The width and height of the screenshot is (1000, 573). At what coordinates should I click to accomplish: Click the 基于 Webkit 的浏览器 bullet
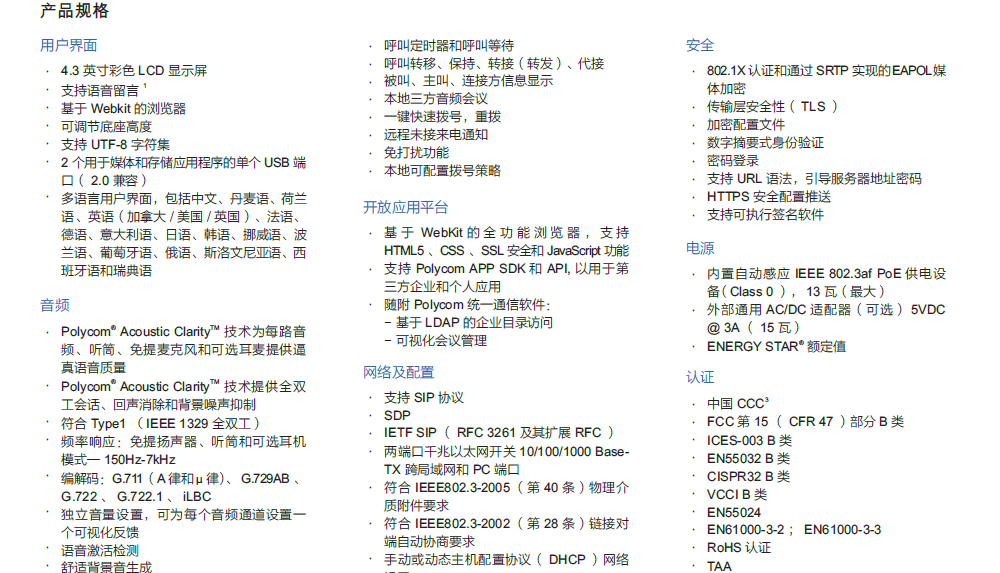click(x=123, y=108)
